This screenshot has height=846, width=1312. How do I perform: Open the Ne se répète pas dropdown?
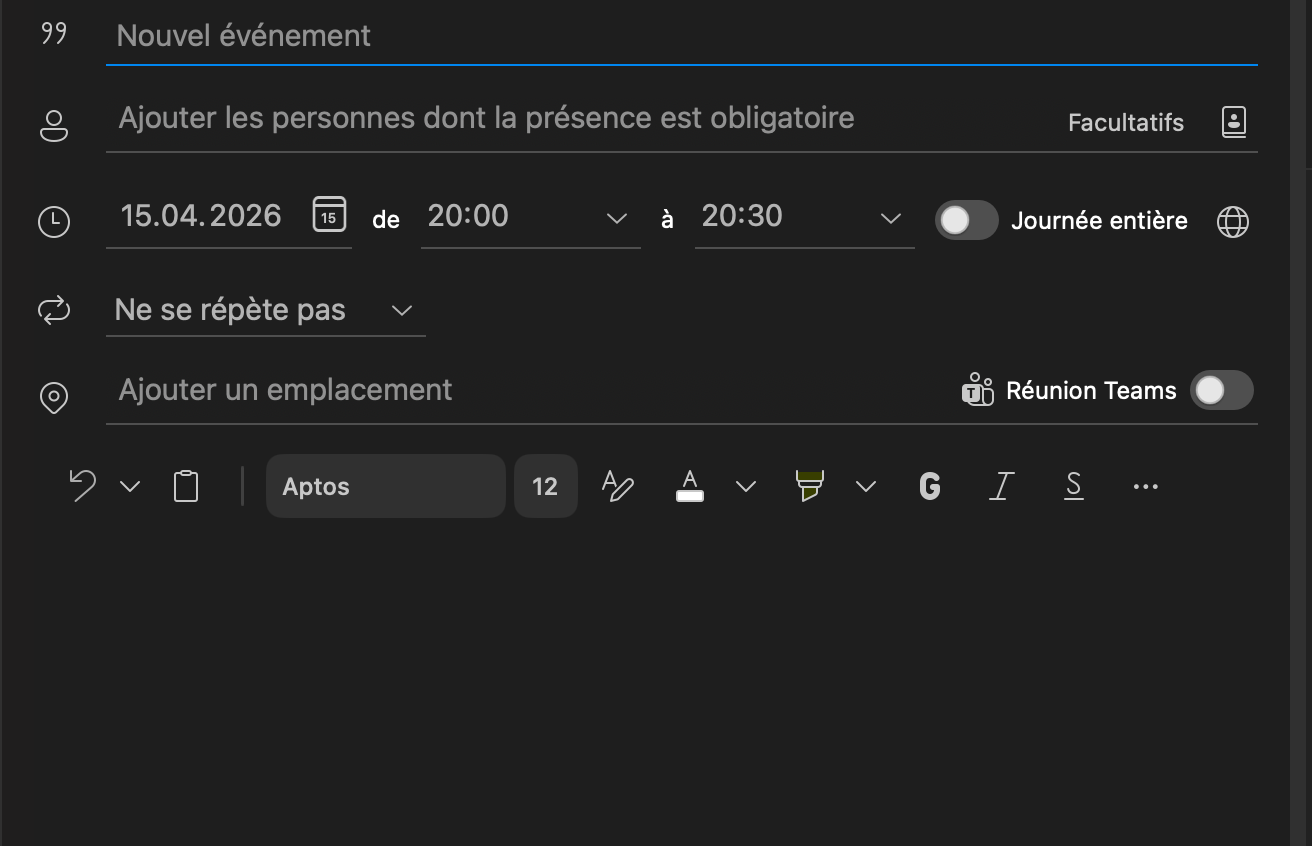[402, 310]
